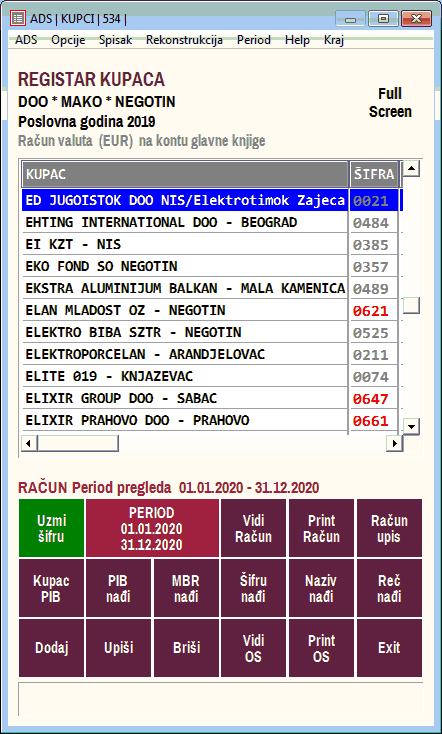This screenshot has height=734, width=442.
Task: Click code cell 0489
Action: pos(374,288)
